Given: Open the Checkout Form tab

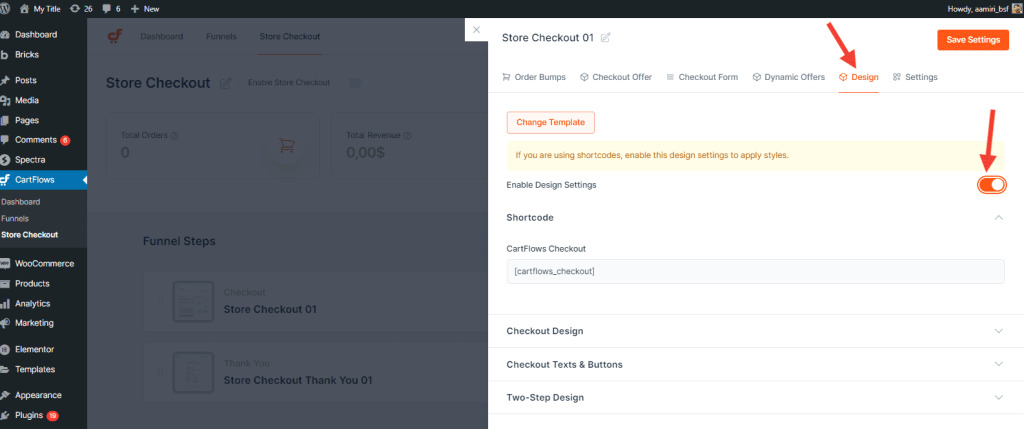Looking at the screenshot, I should click(x=702, y=77).
